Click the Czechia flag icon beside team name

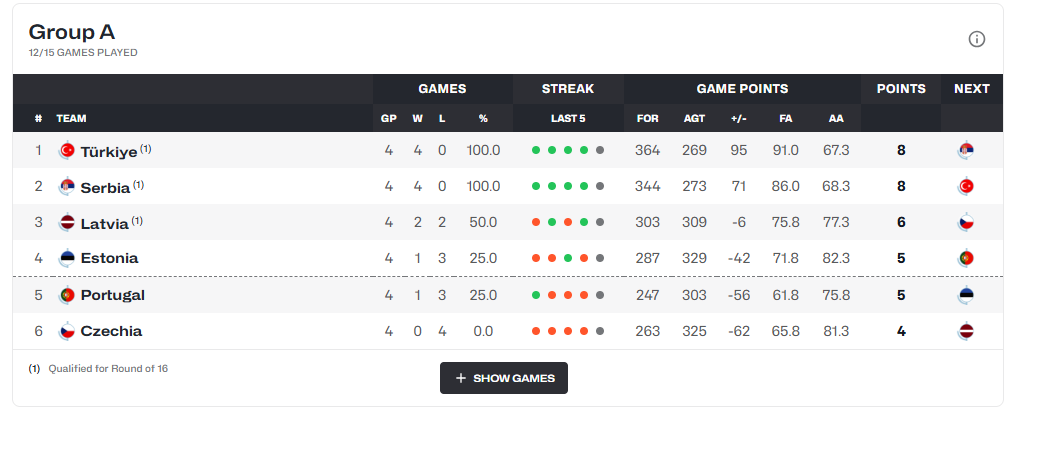(67, 331)
